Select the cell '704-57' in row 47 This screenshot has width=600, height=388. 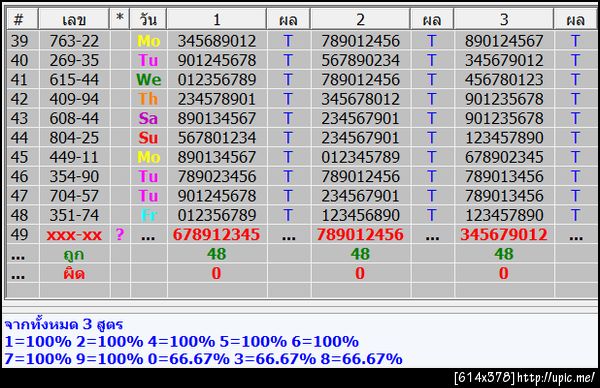click(74, 196)
